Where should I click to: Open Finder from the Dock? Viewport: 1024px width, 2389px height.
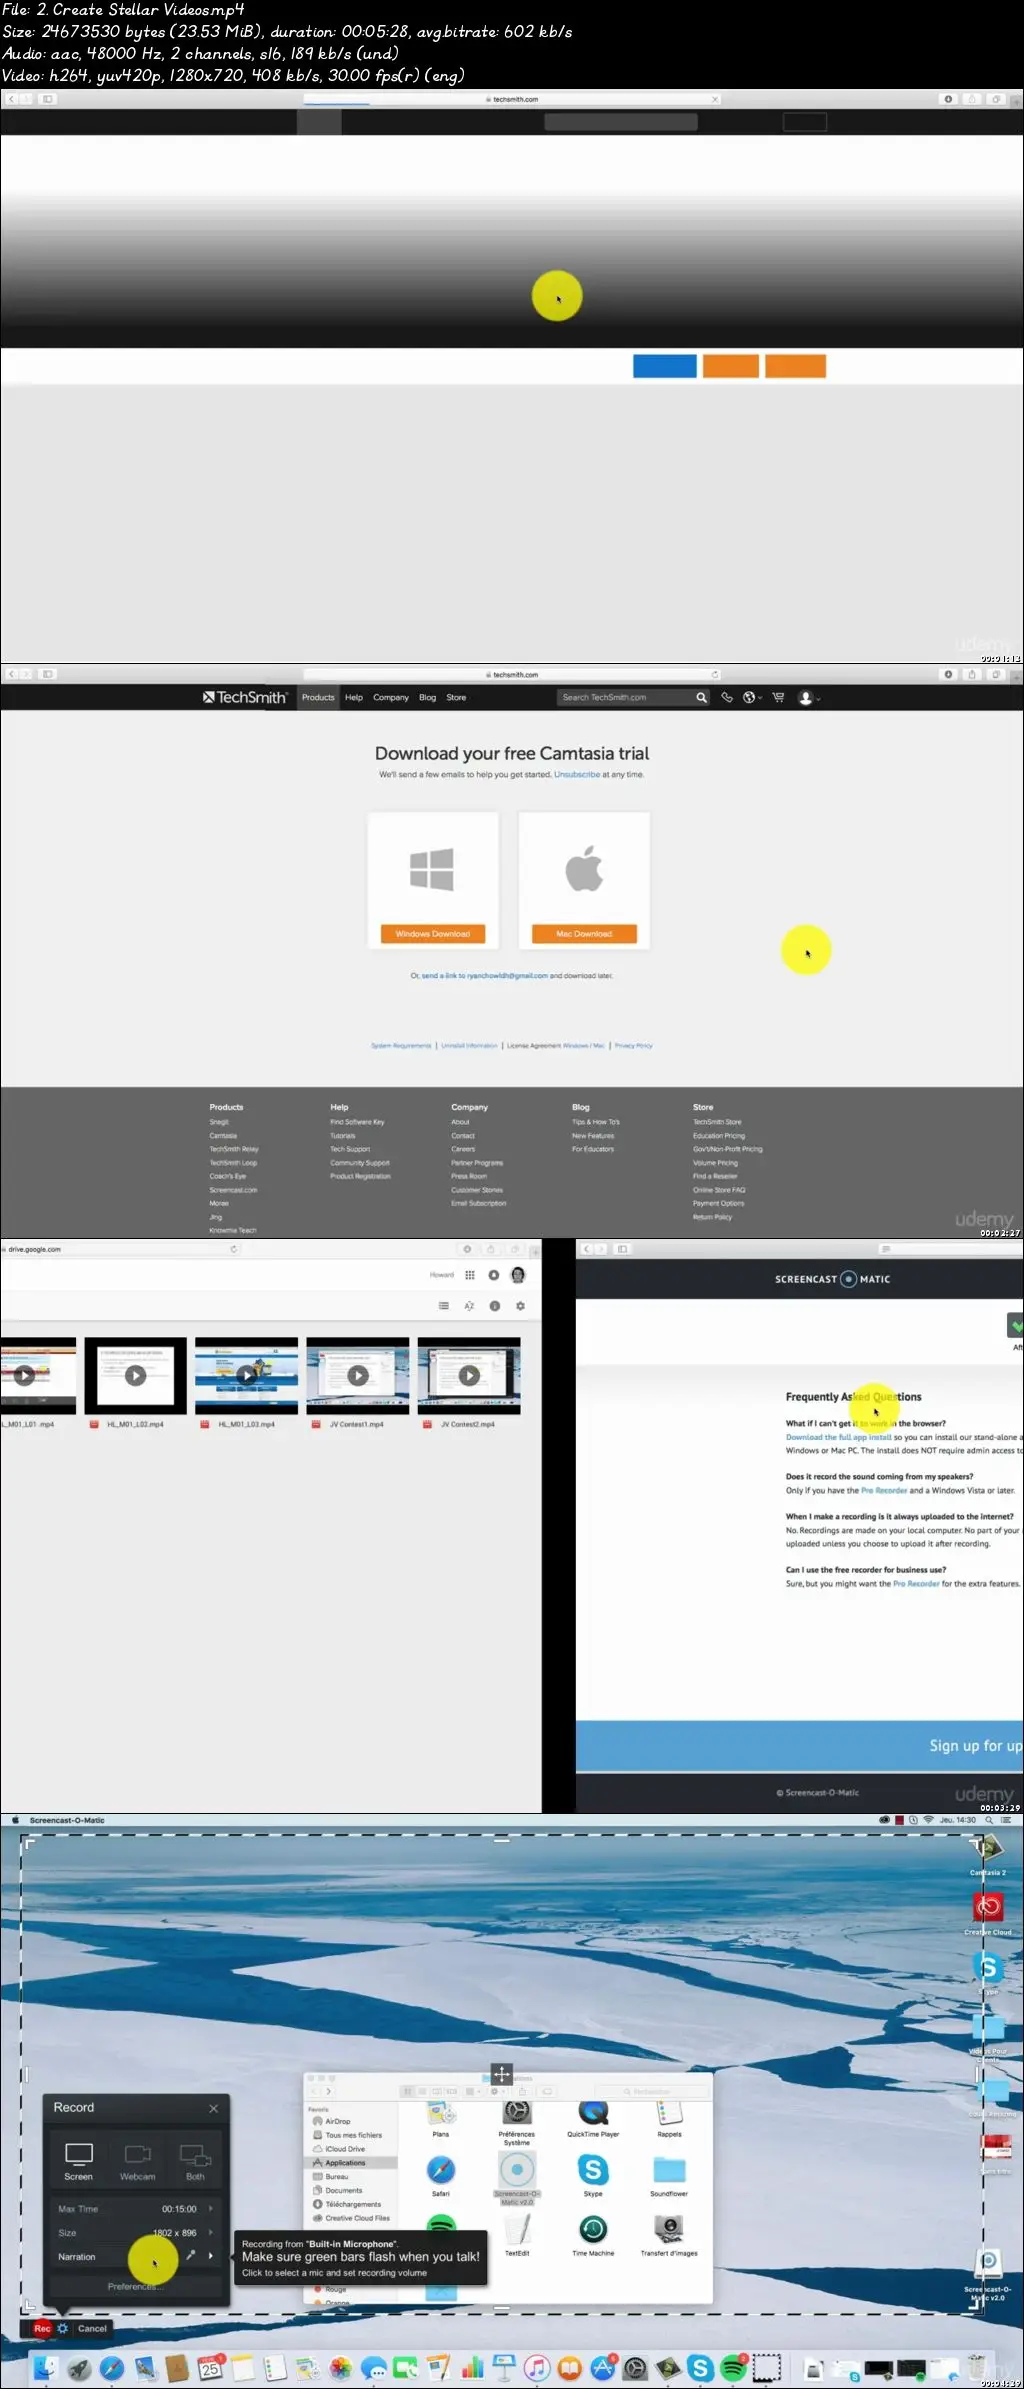45,2367
